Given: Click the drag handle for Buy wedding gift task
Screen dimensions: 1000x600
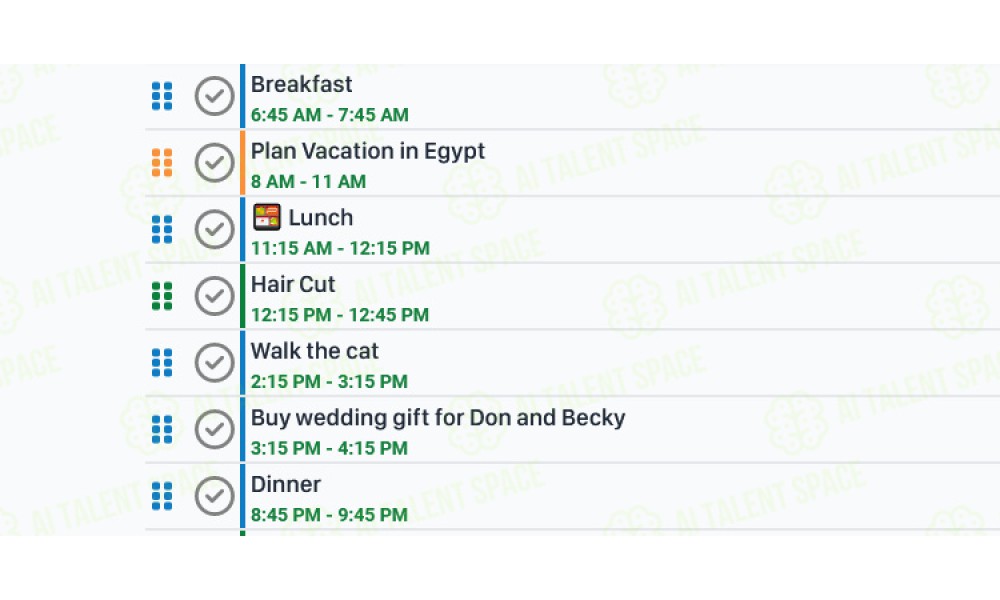Looking at the screenshot, I should 162,429.
